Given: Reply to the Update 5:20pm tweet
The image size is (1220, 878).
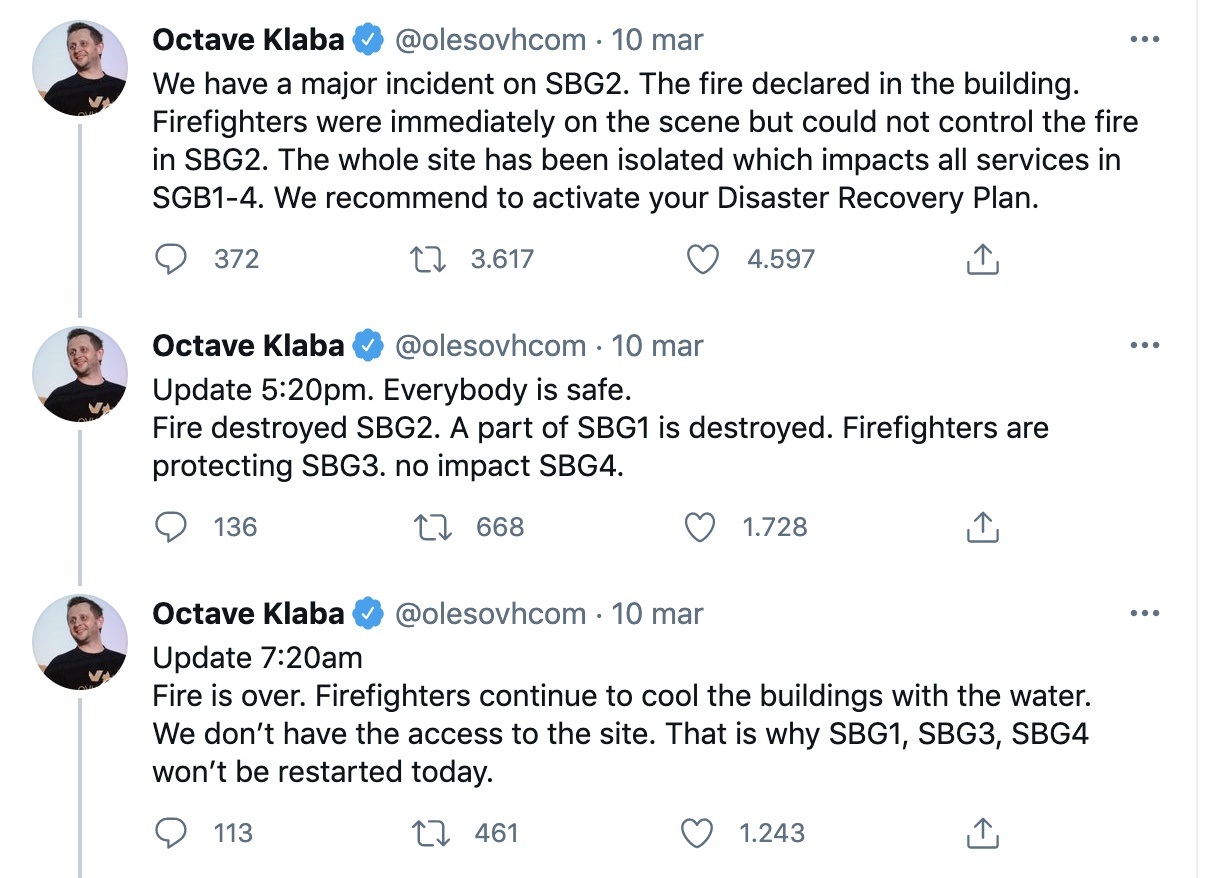Looking at the screenshot, I should coord(173,527).
